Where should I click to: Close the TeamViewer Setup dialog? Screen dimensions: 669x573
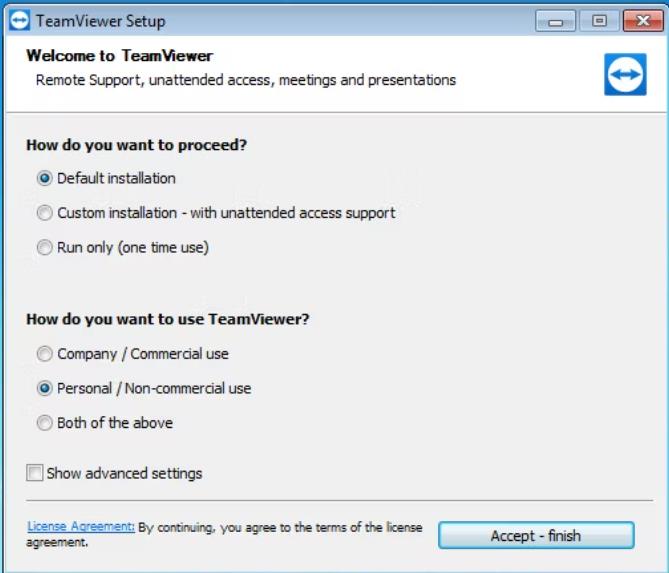pyautogui.click(x=643, y=20)
